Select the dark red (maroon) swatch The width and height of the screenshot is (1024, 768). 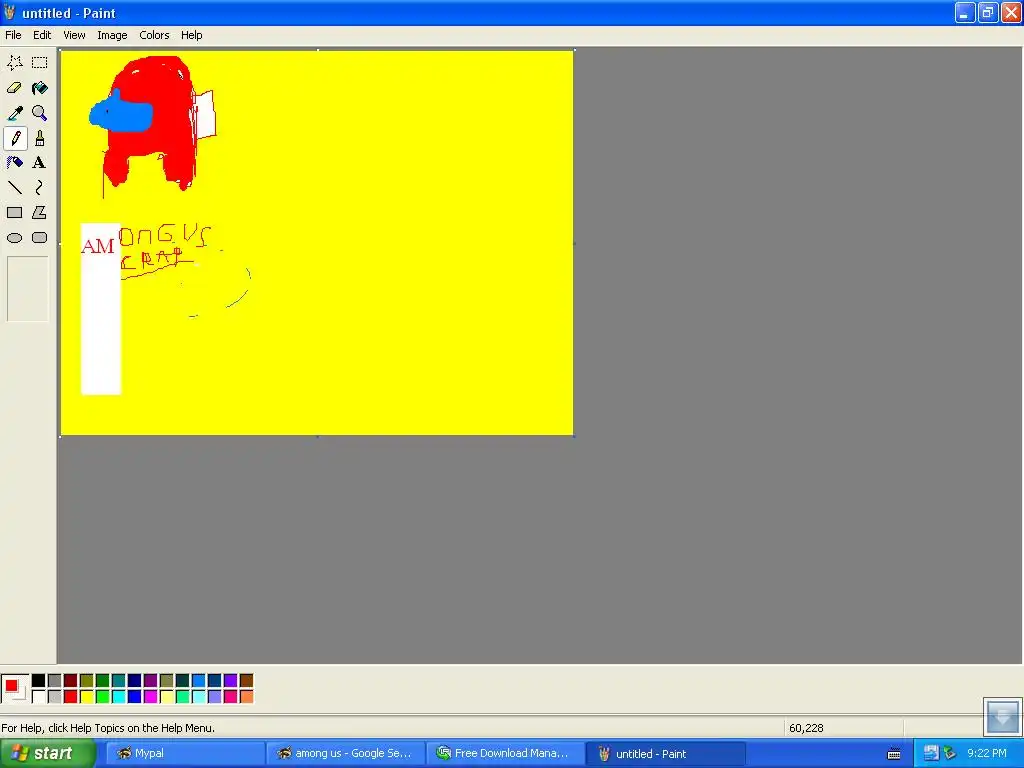click(71, 681)
